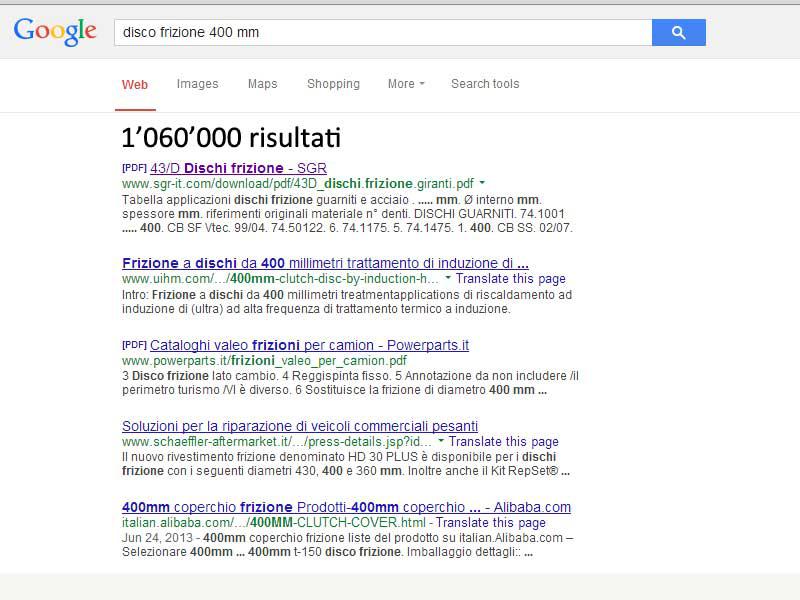Focus the search box containing 'disco frizione 400 mm'
The image size is (800, 600).
(x=382, y=32)
